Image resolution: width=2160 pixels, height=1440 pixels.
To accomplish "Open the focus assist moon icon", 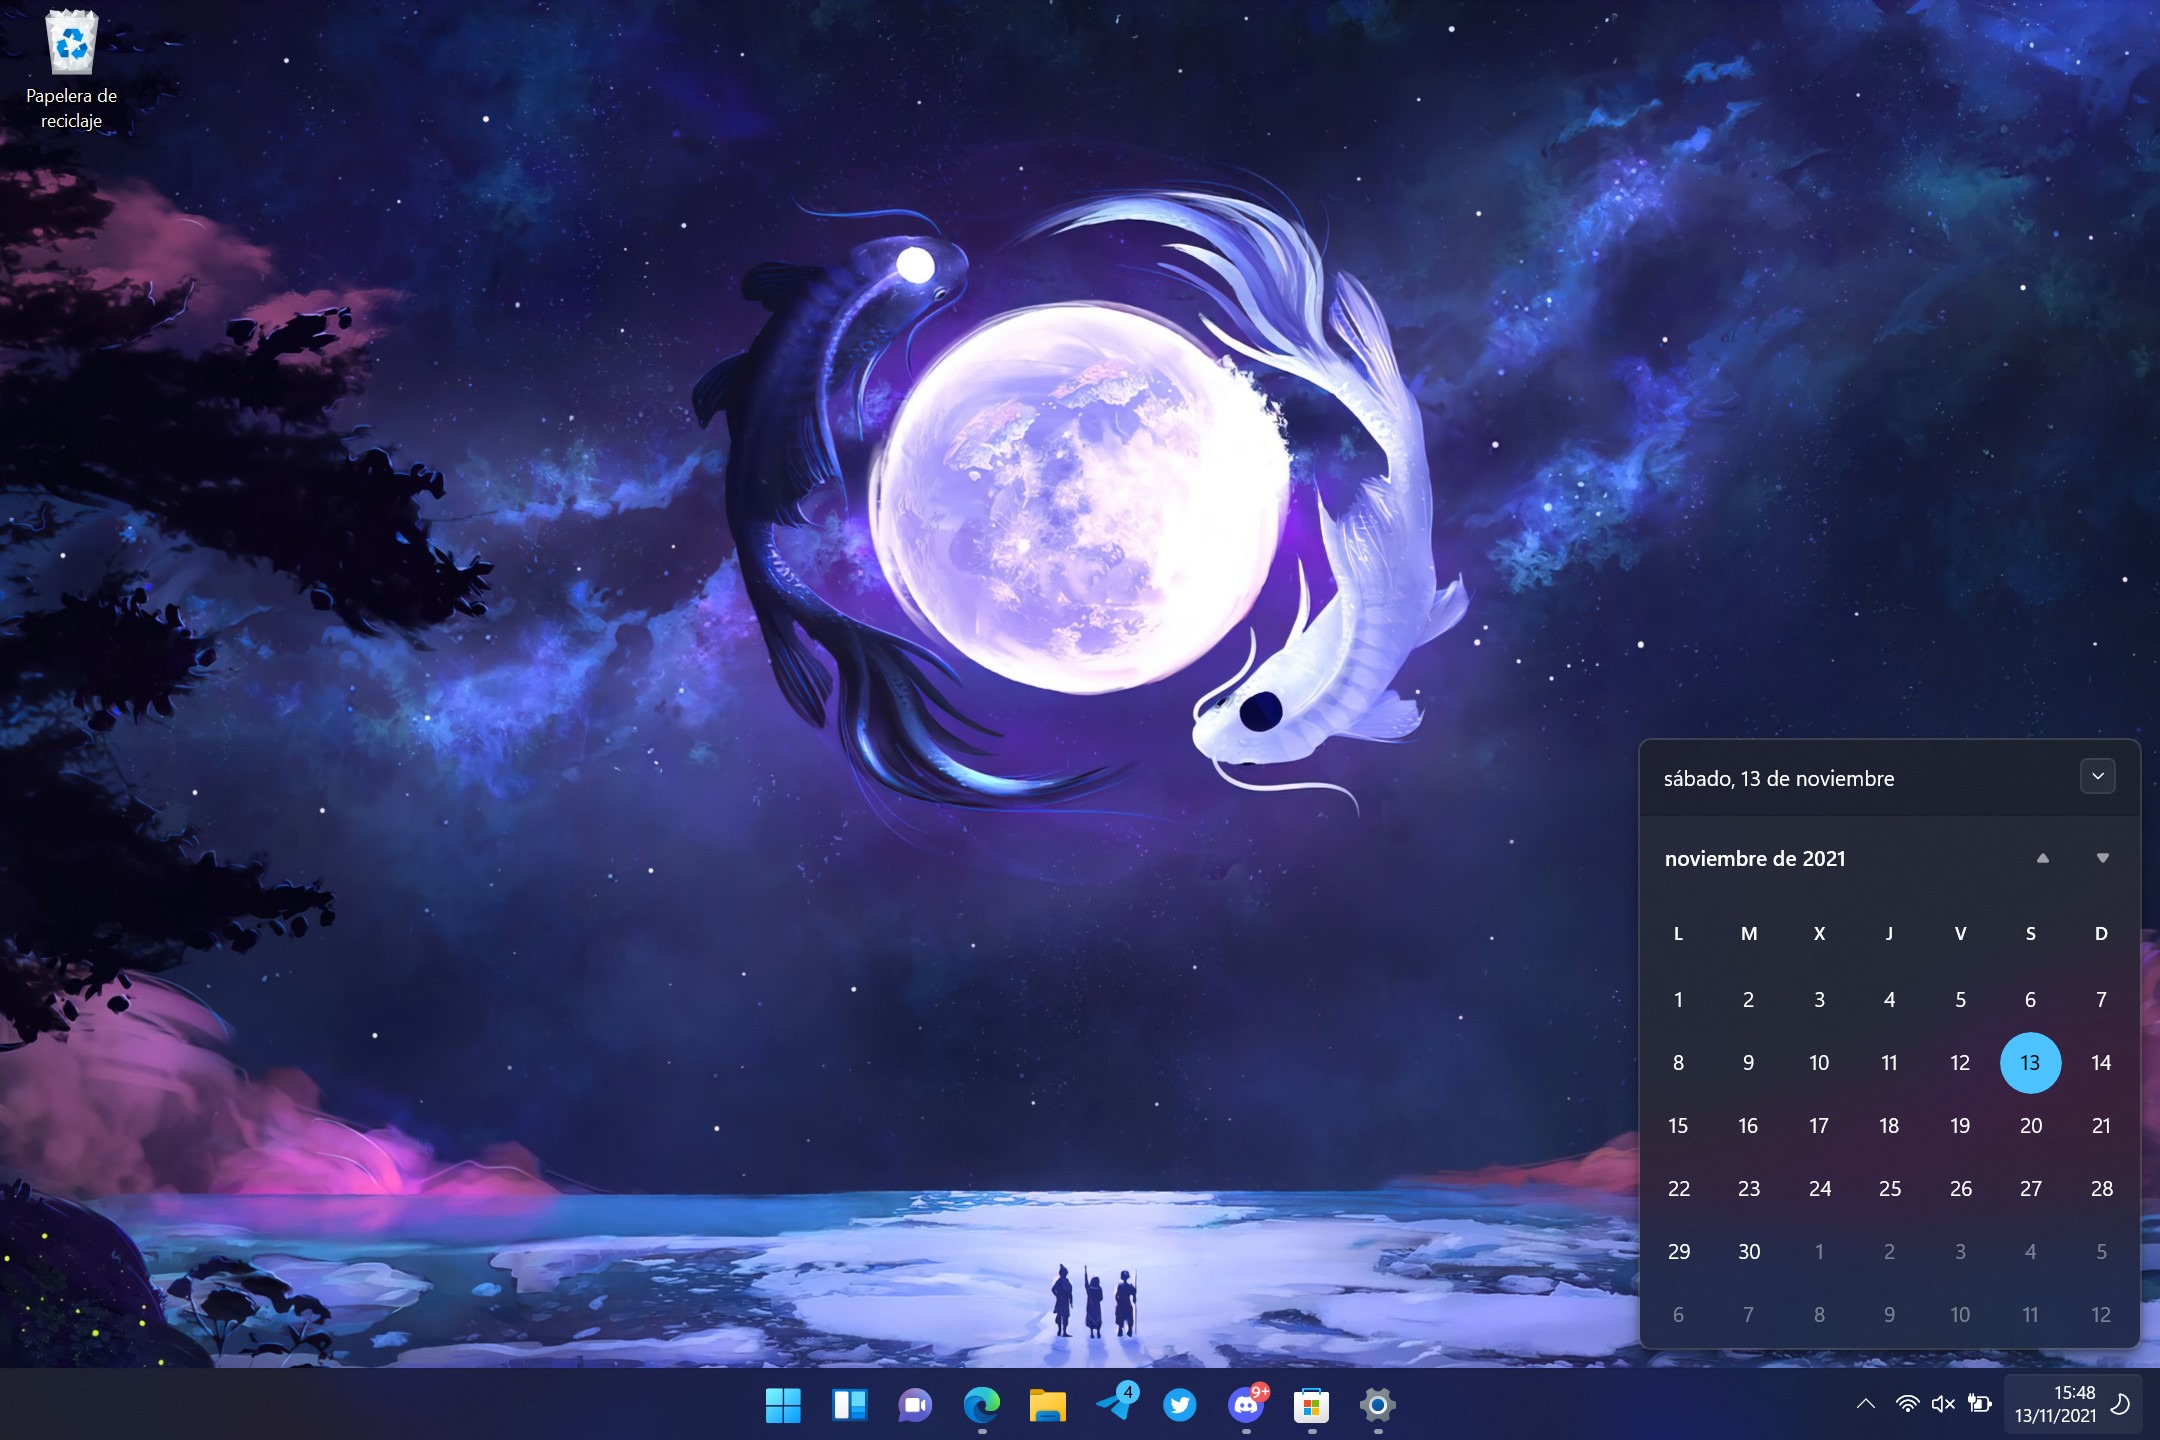I will 2119,1404.
